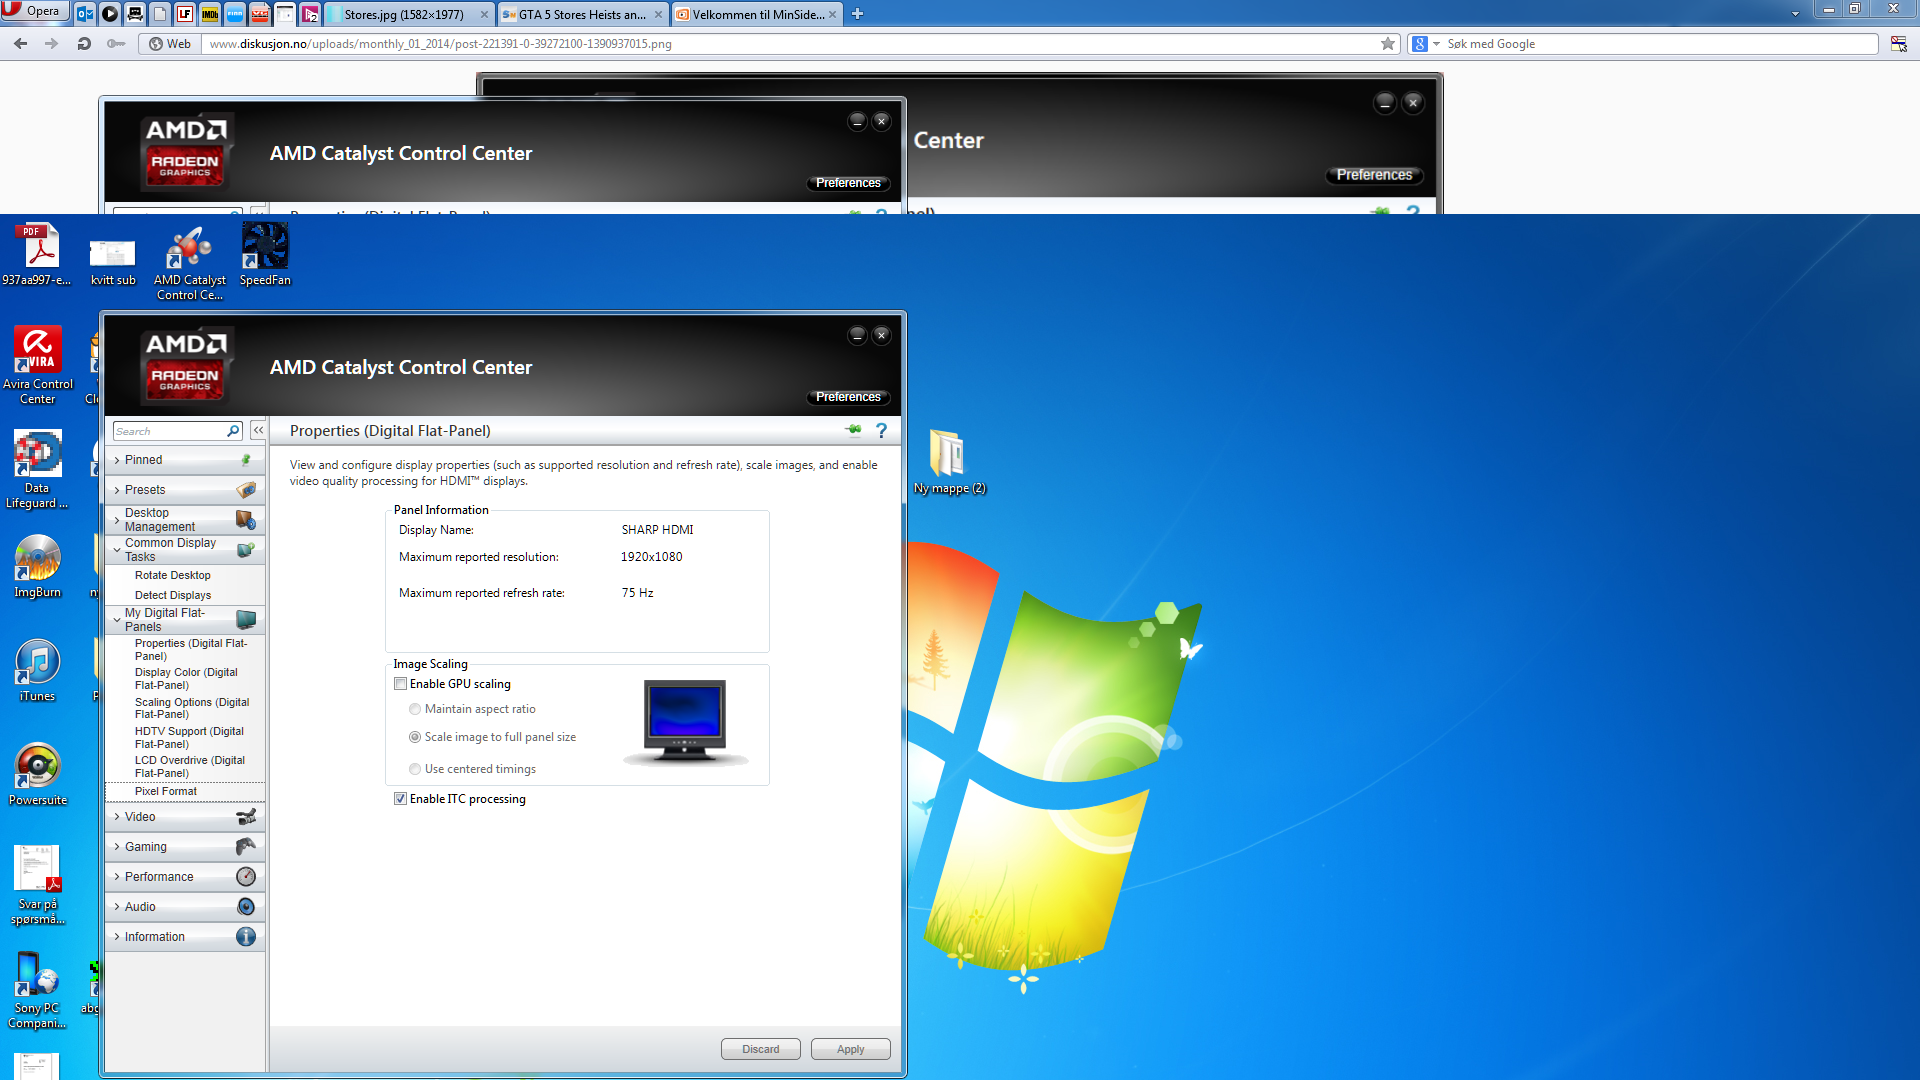The height and width of the screenshot is (1080, 1920).
Task: Open HDTV Support (Digital Flat-Panel)
Action: click(189, 738)
